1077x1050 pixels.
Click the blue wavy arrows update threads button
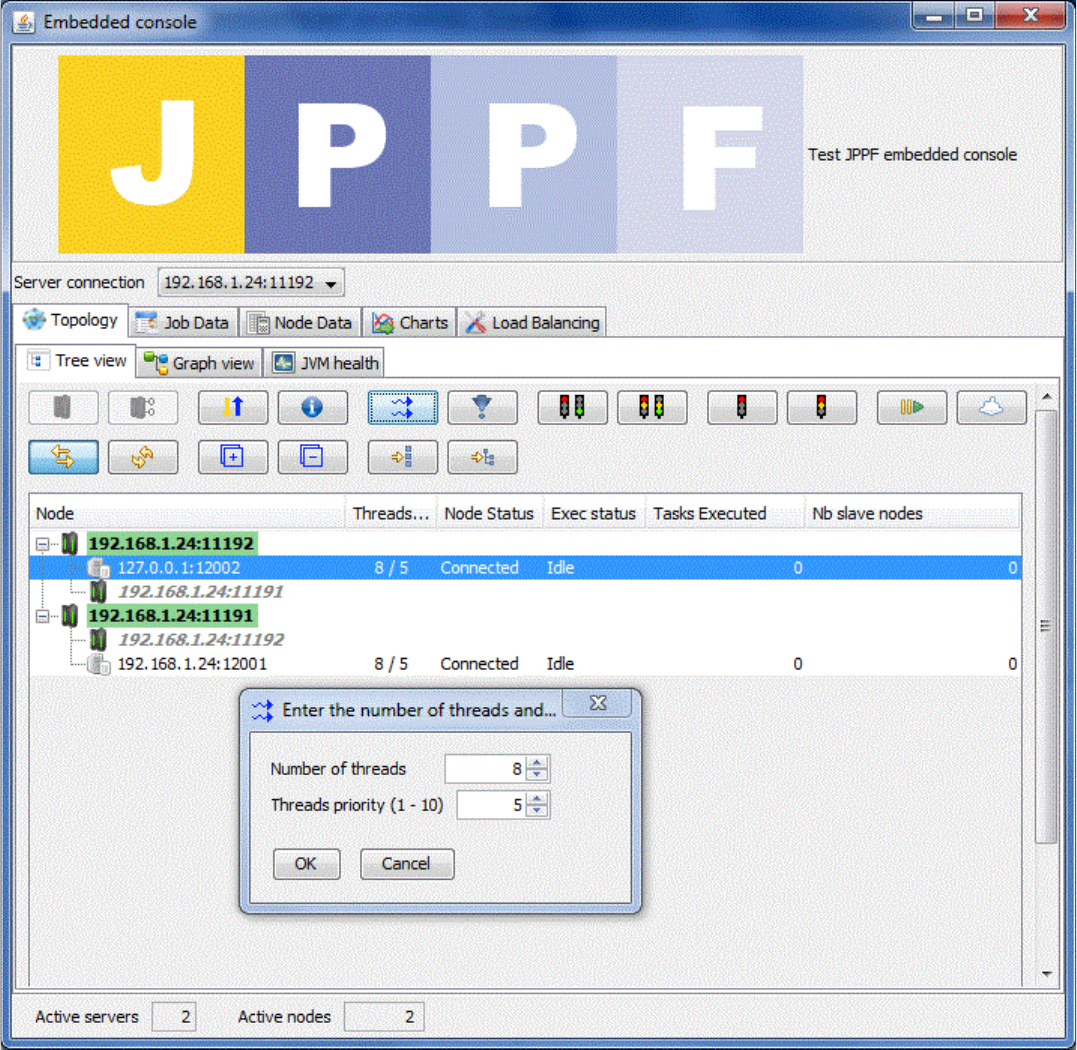pos(403,408)
